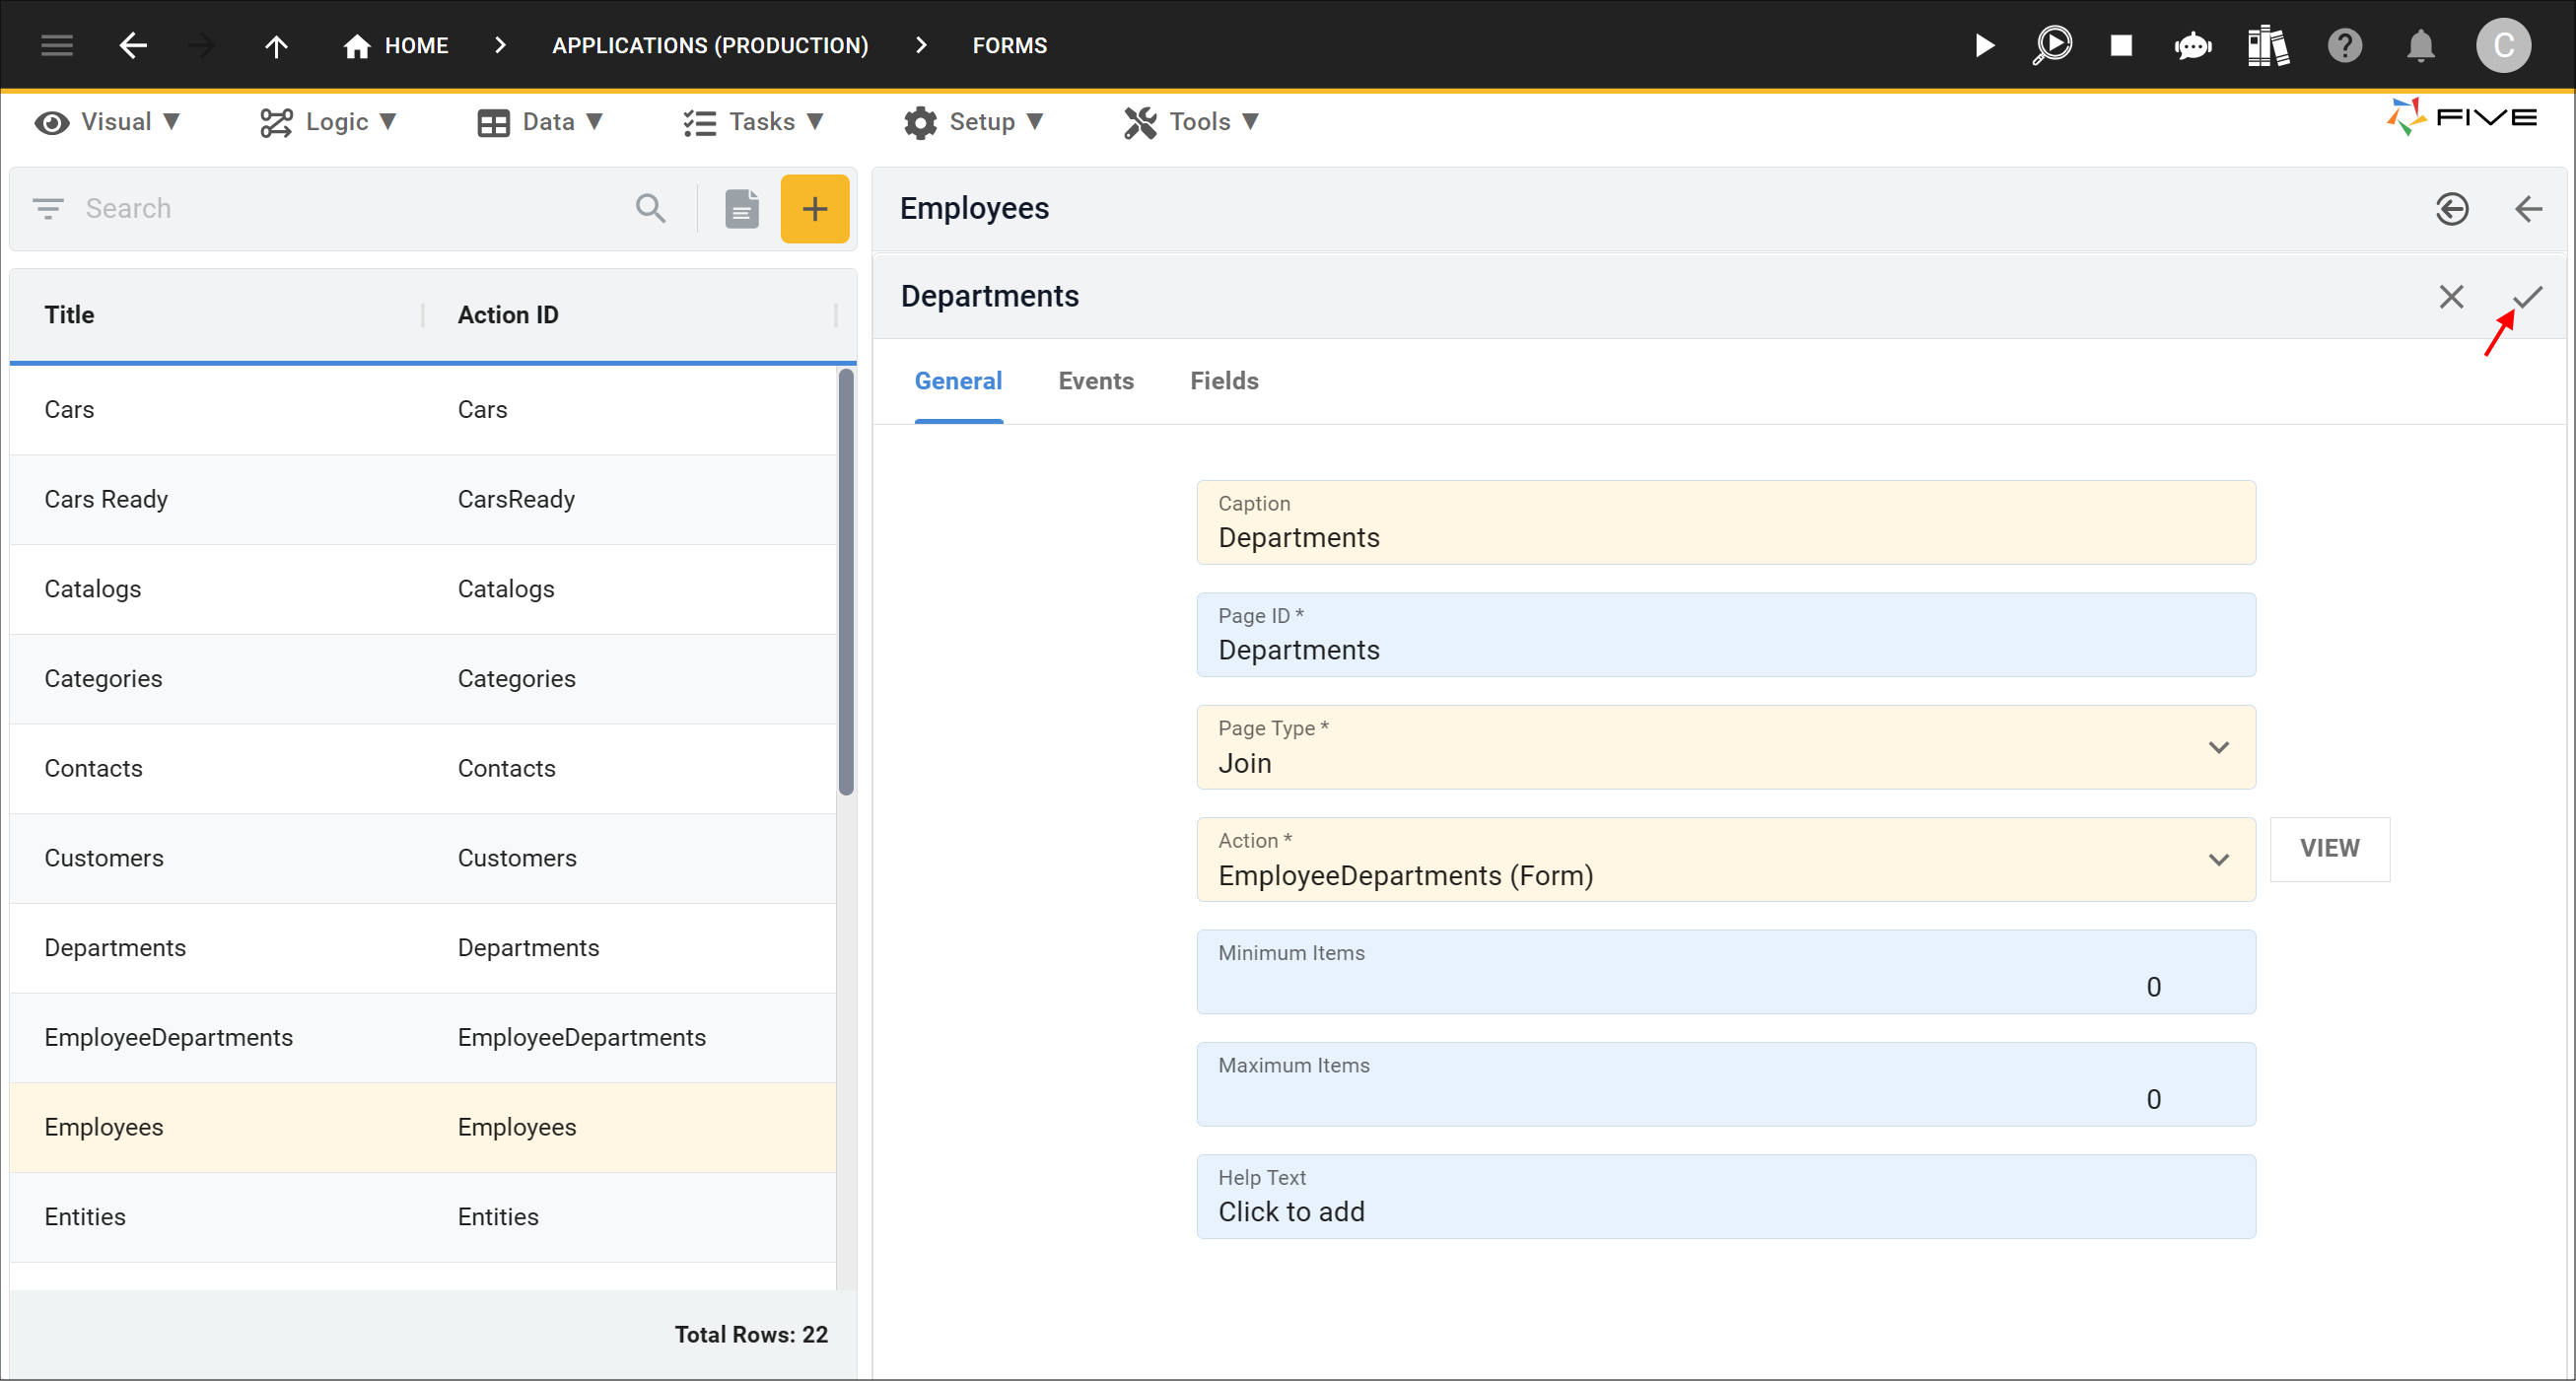Open the Setup menu
Screen dimensions: 2576x1381
point(973,122)
